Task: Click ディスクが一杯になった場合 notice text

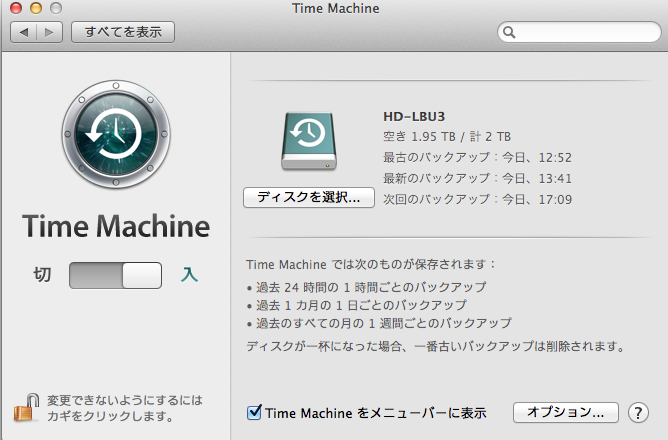Action: (435, 346)
